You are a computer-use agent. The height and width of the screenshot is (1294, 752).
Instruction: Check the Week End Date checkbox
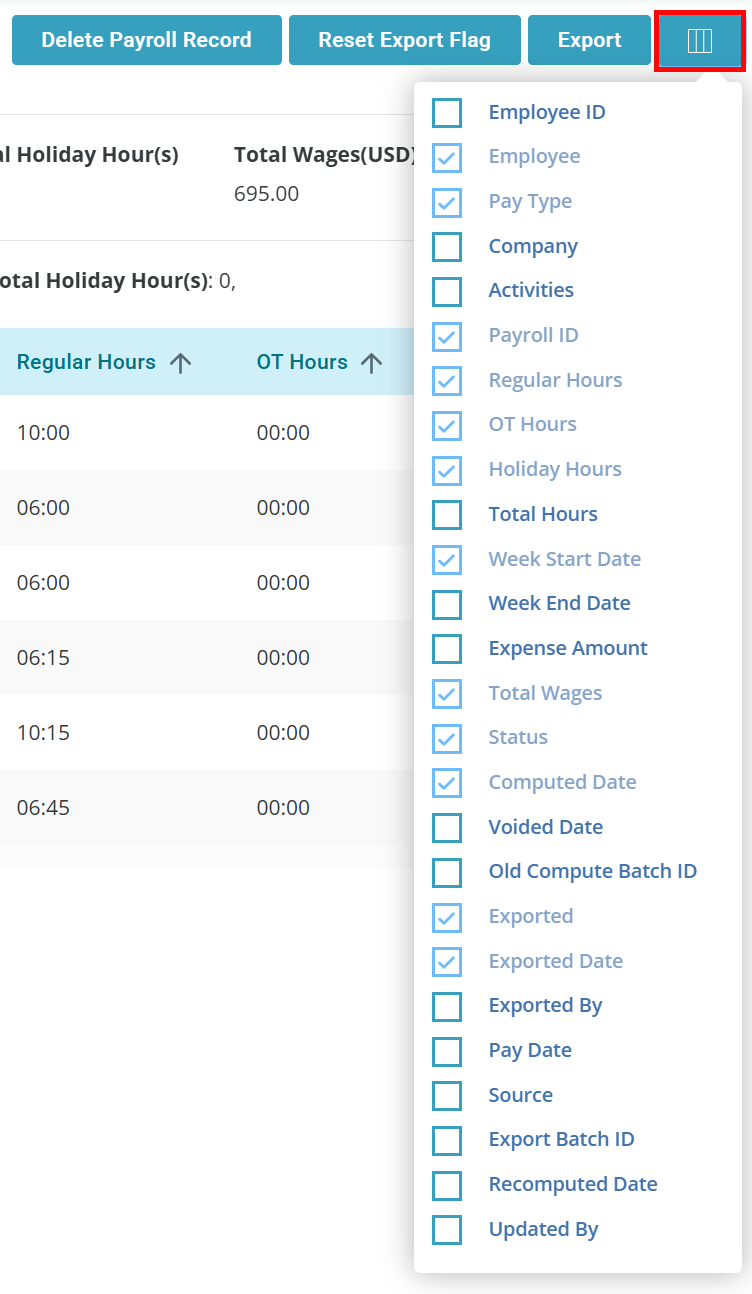(x=447, y=604)
